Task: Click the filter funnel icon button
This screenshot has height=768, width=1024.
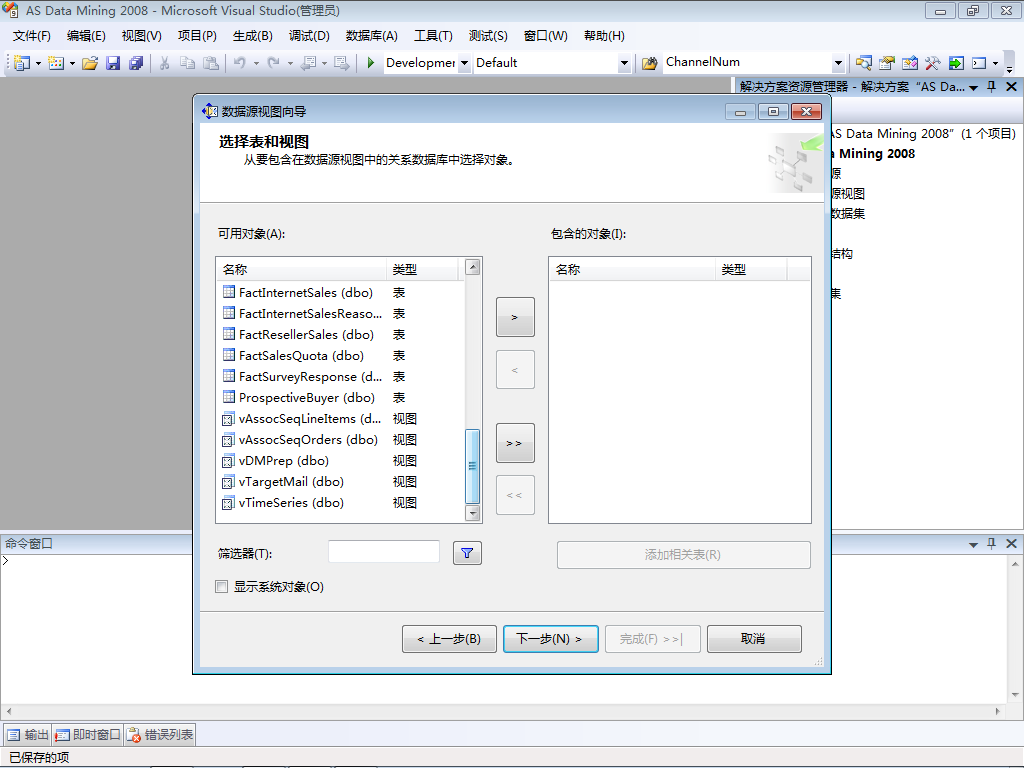Action: (467, 553)
